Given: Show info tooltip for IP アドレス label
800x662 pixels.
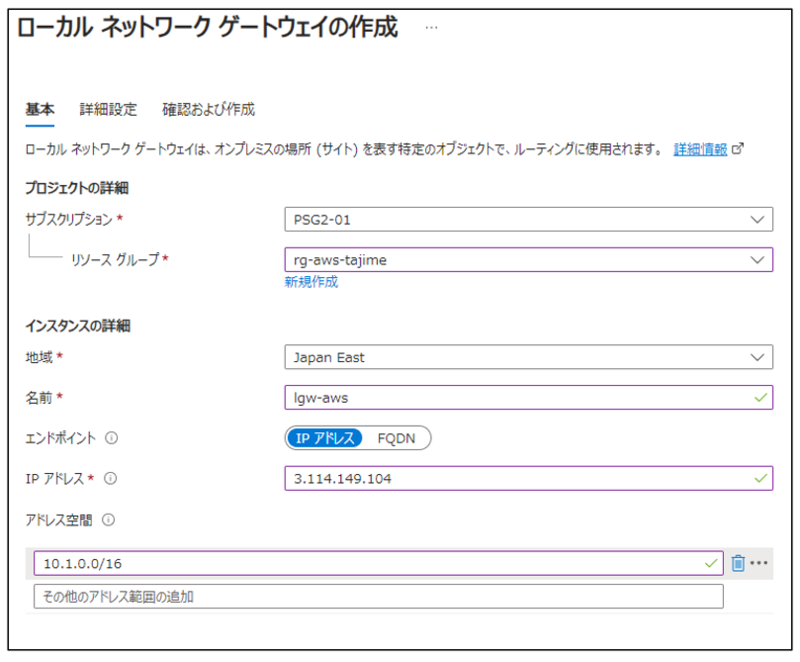Looking at the screenshot, I should (x=110, y=478).
